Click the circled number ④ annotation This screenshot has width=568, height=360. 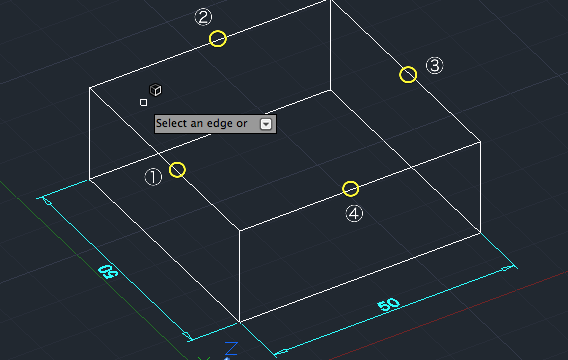click(x=354, y=213)
